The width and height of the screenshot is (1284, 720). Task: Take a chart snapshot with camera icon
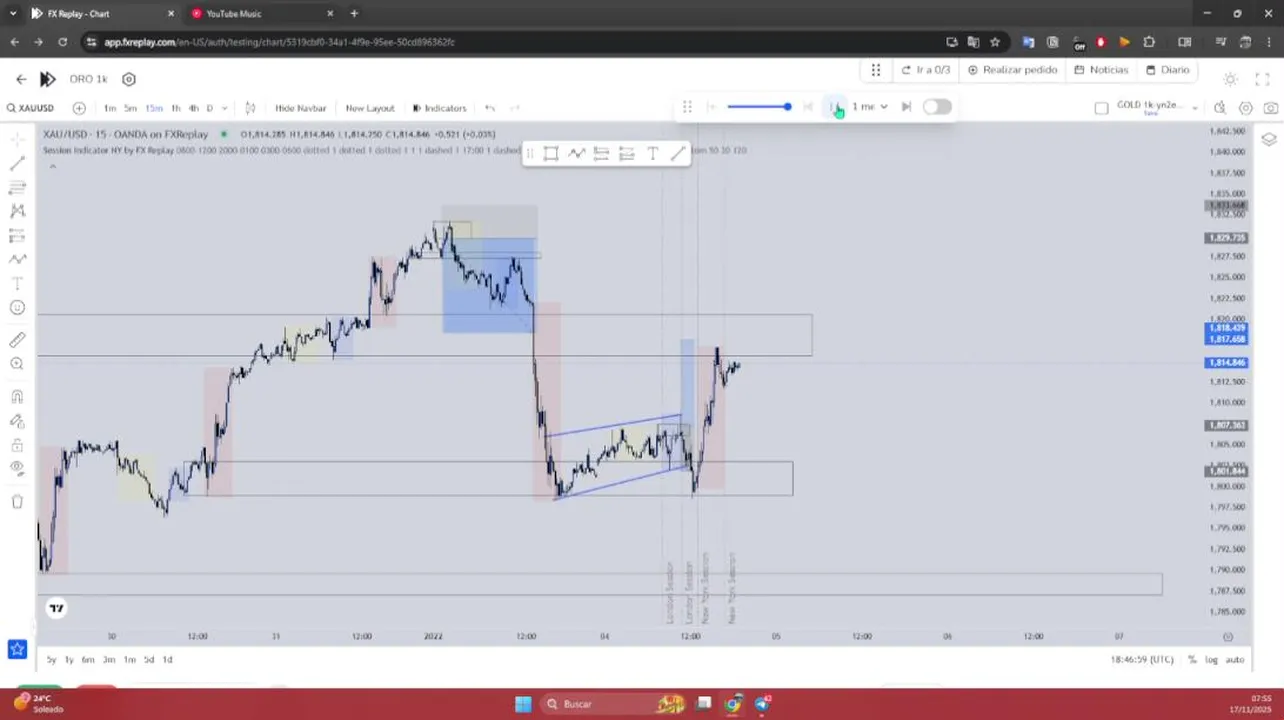click(1271, 108)
